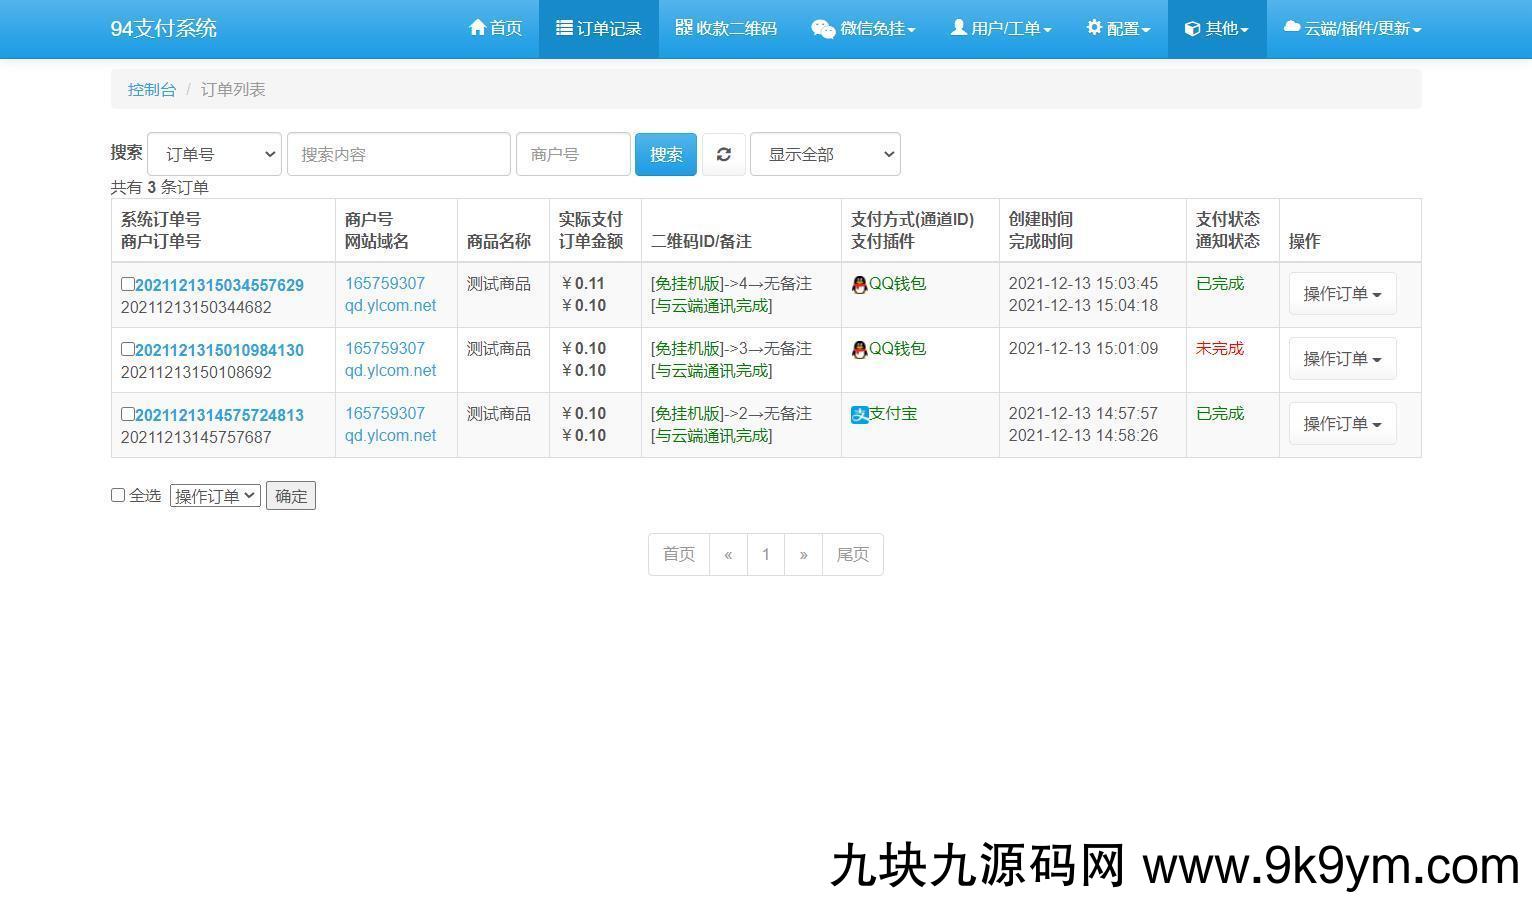Viewport: 1532px width, 903px height.
Task: Click the refresh icon button
Action: 723,154
